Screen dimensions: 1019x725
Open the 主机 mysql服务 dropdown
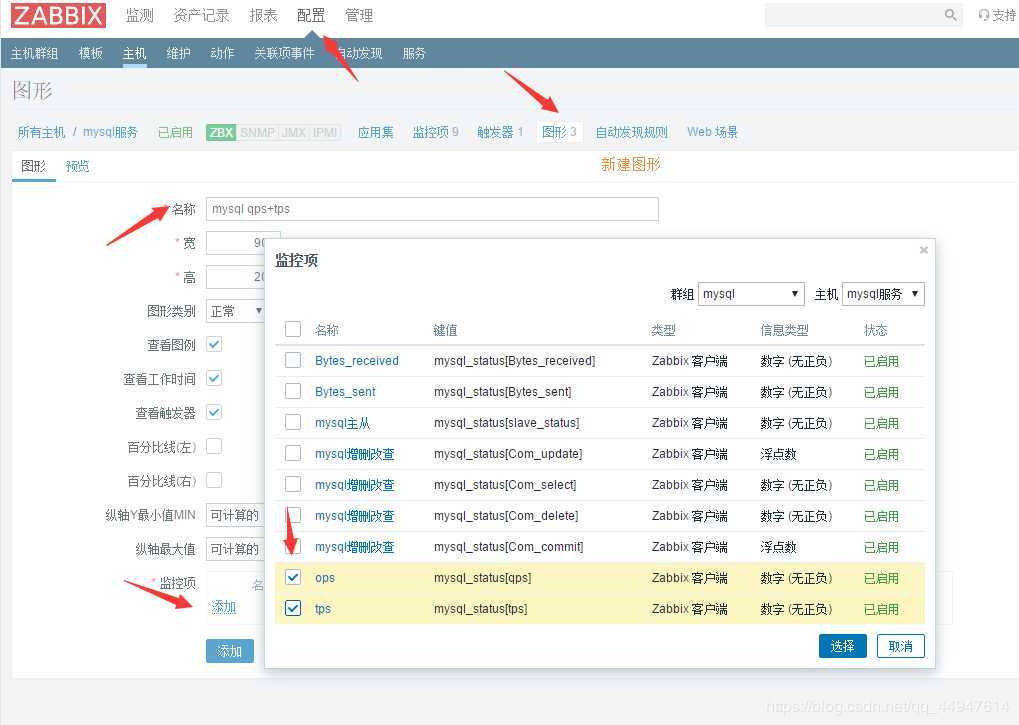[883, 294]
